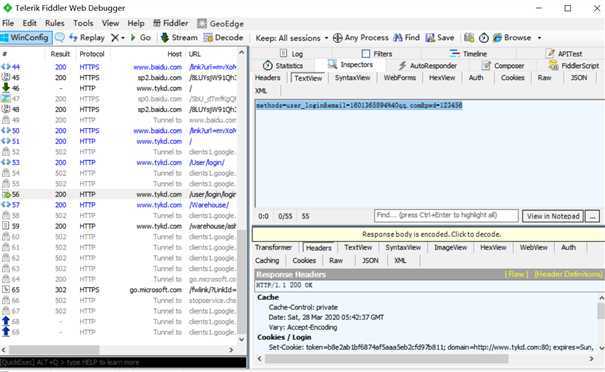Click the Result column header
This screenshot has height=372, width=605.
point(60,54)
